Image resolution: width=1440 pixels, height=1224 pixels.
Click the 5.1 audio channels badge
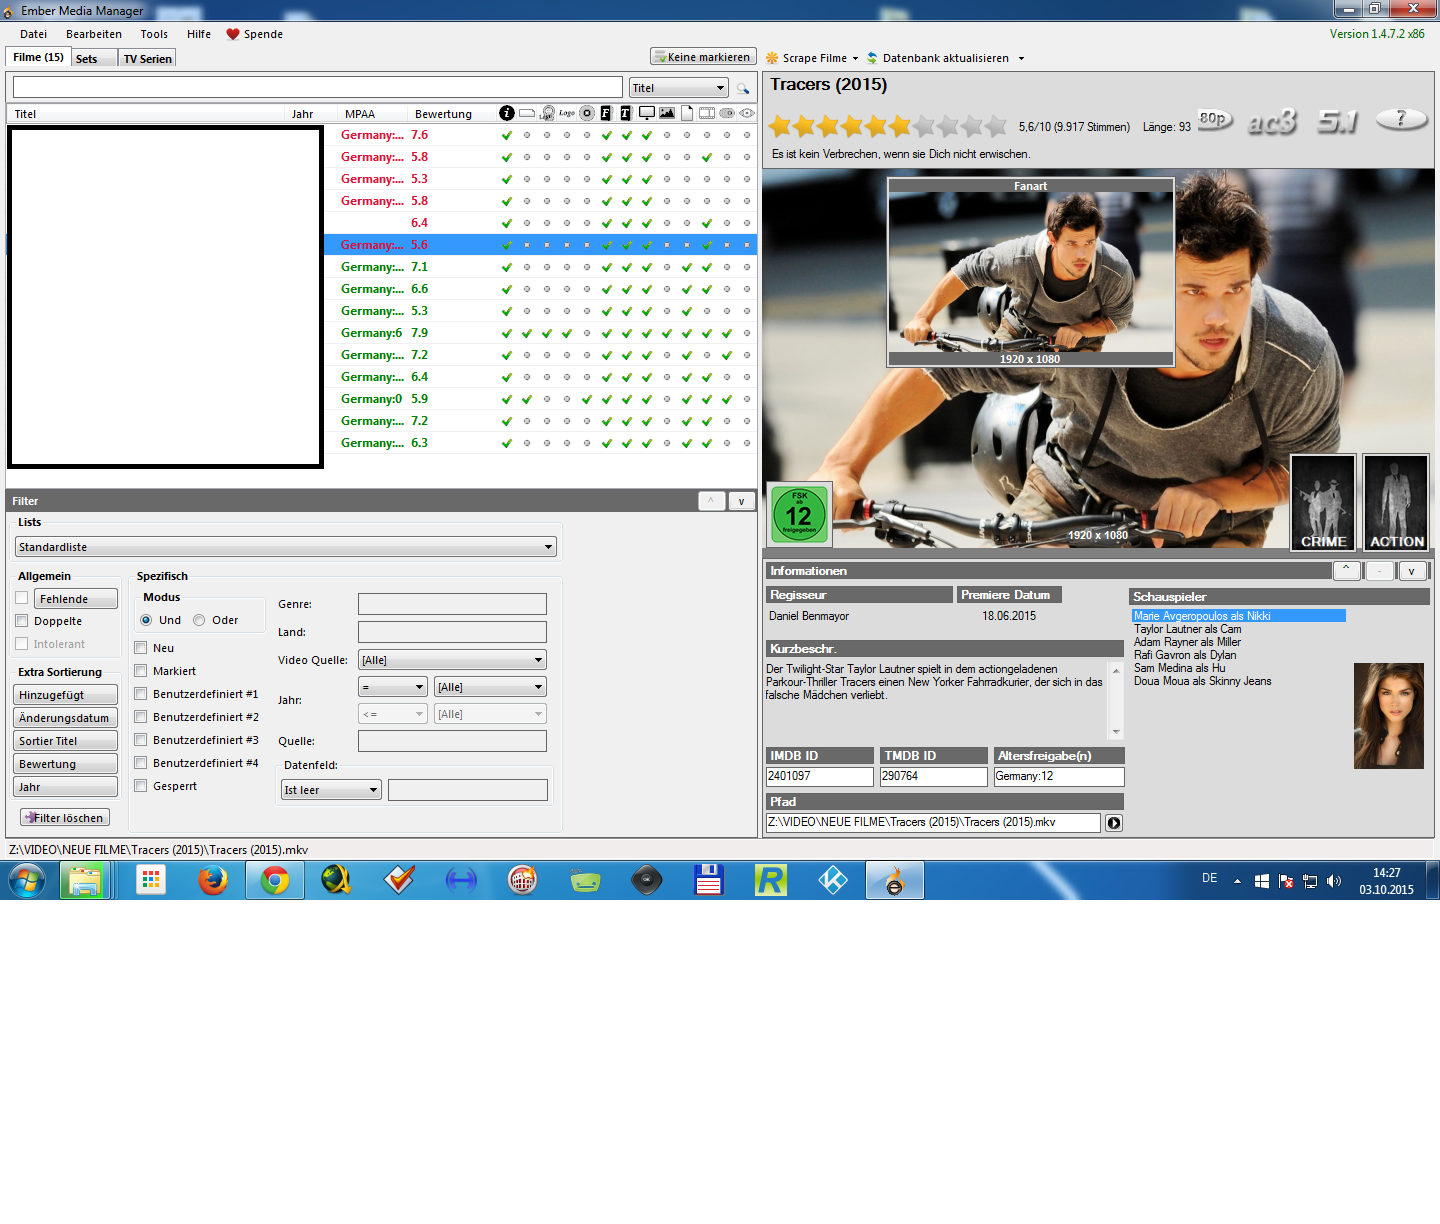click(1338, 121)
